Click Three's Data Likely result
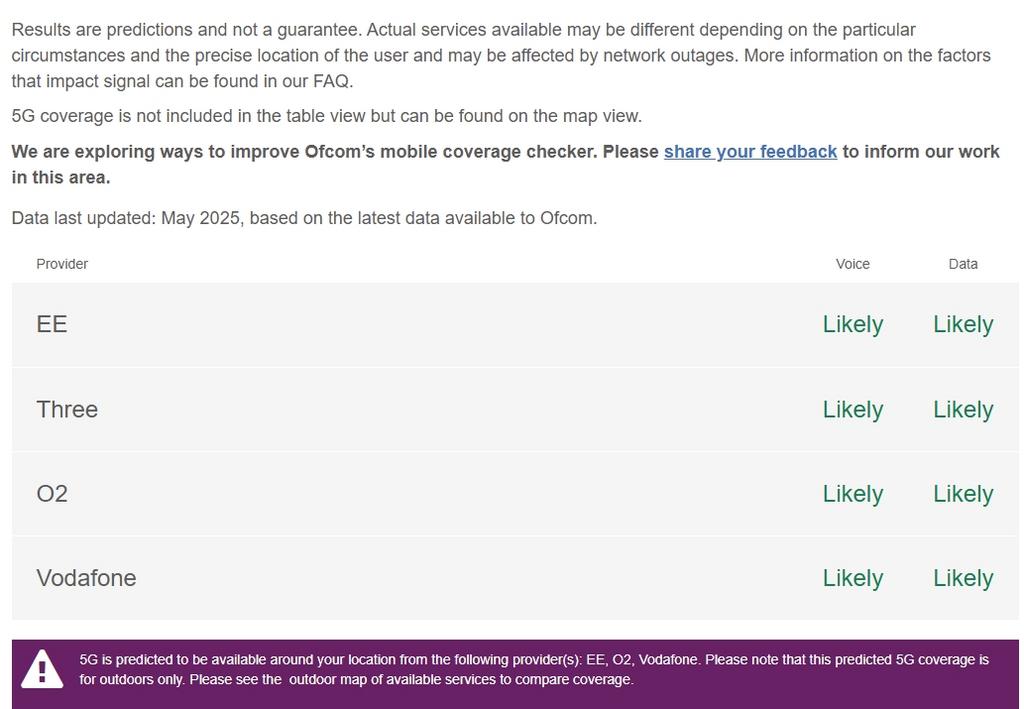 963,409
